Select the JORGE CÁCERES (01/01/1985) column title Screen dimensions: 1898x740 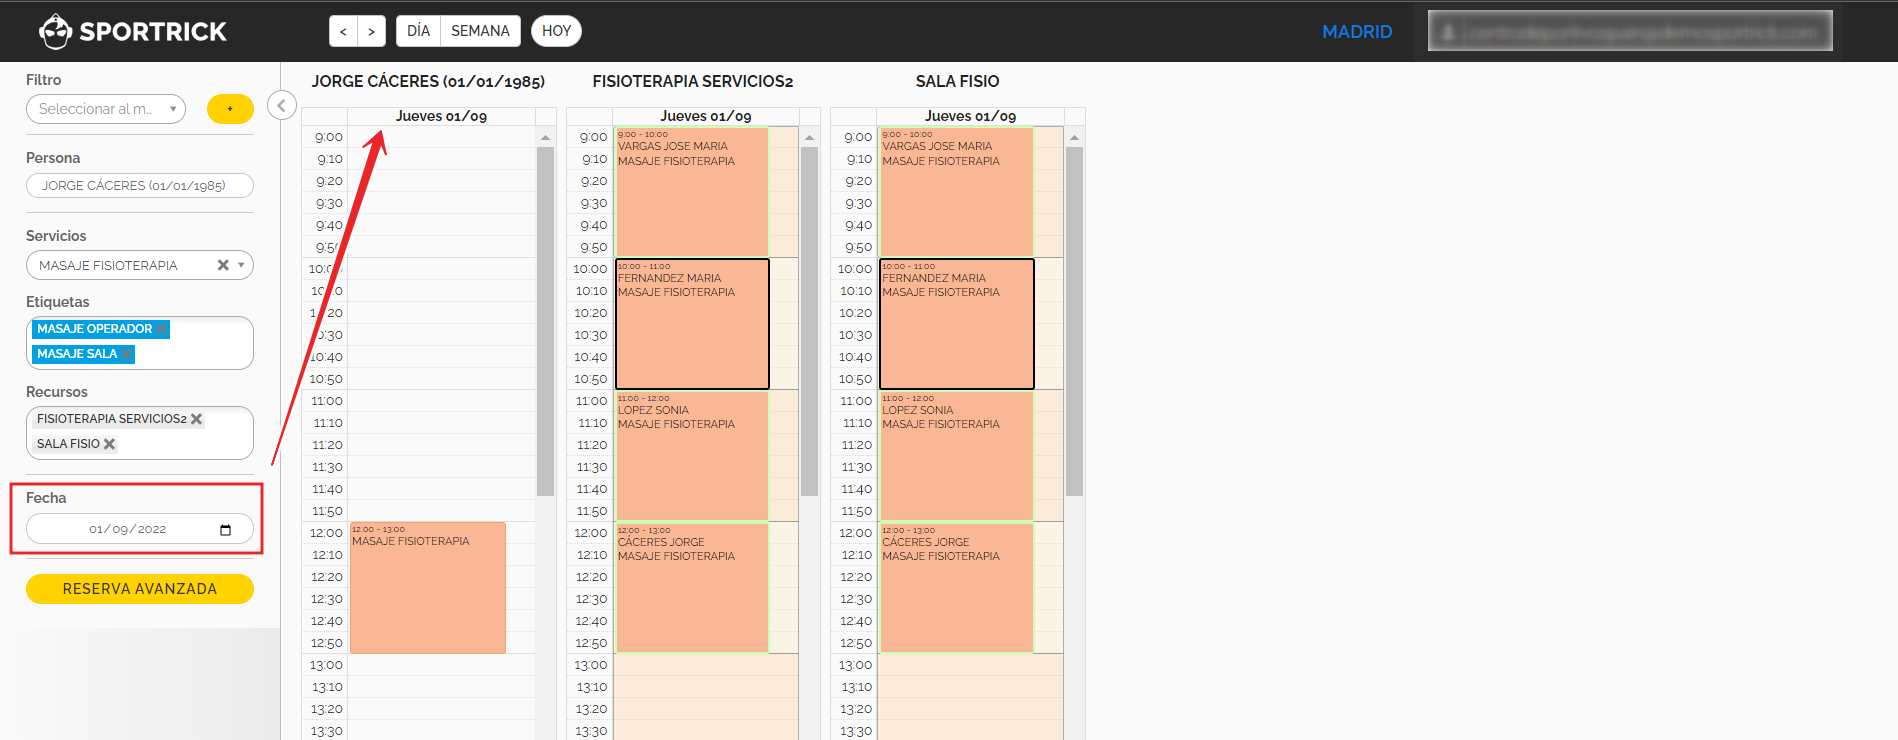(428, 82)
